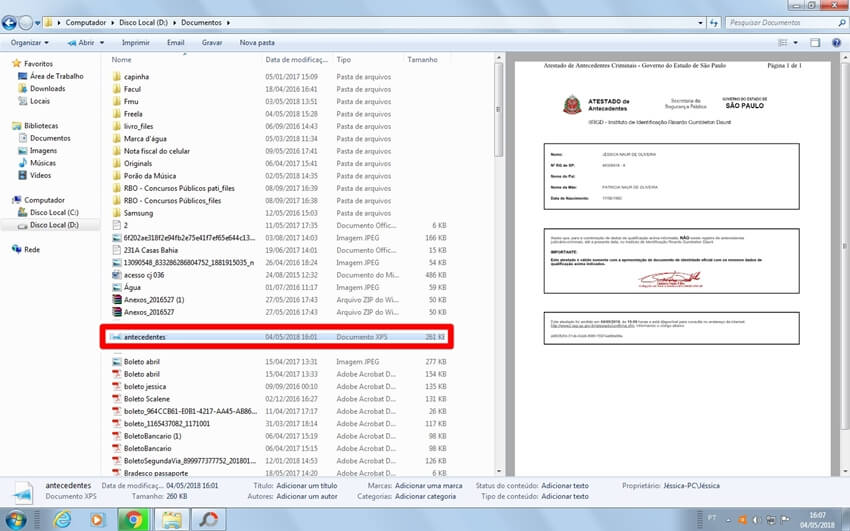Screen dimensions: 850x531
Task: Click the help question mark icon
Action: 837,43
